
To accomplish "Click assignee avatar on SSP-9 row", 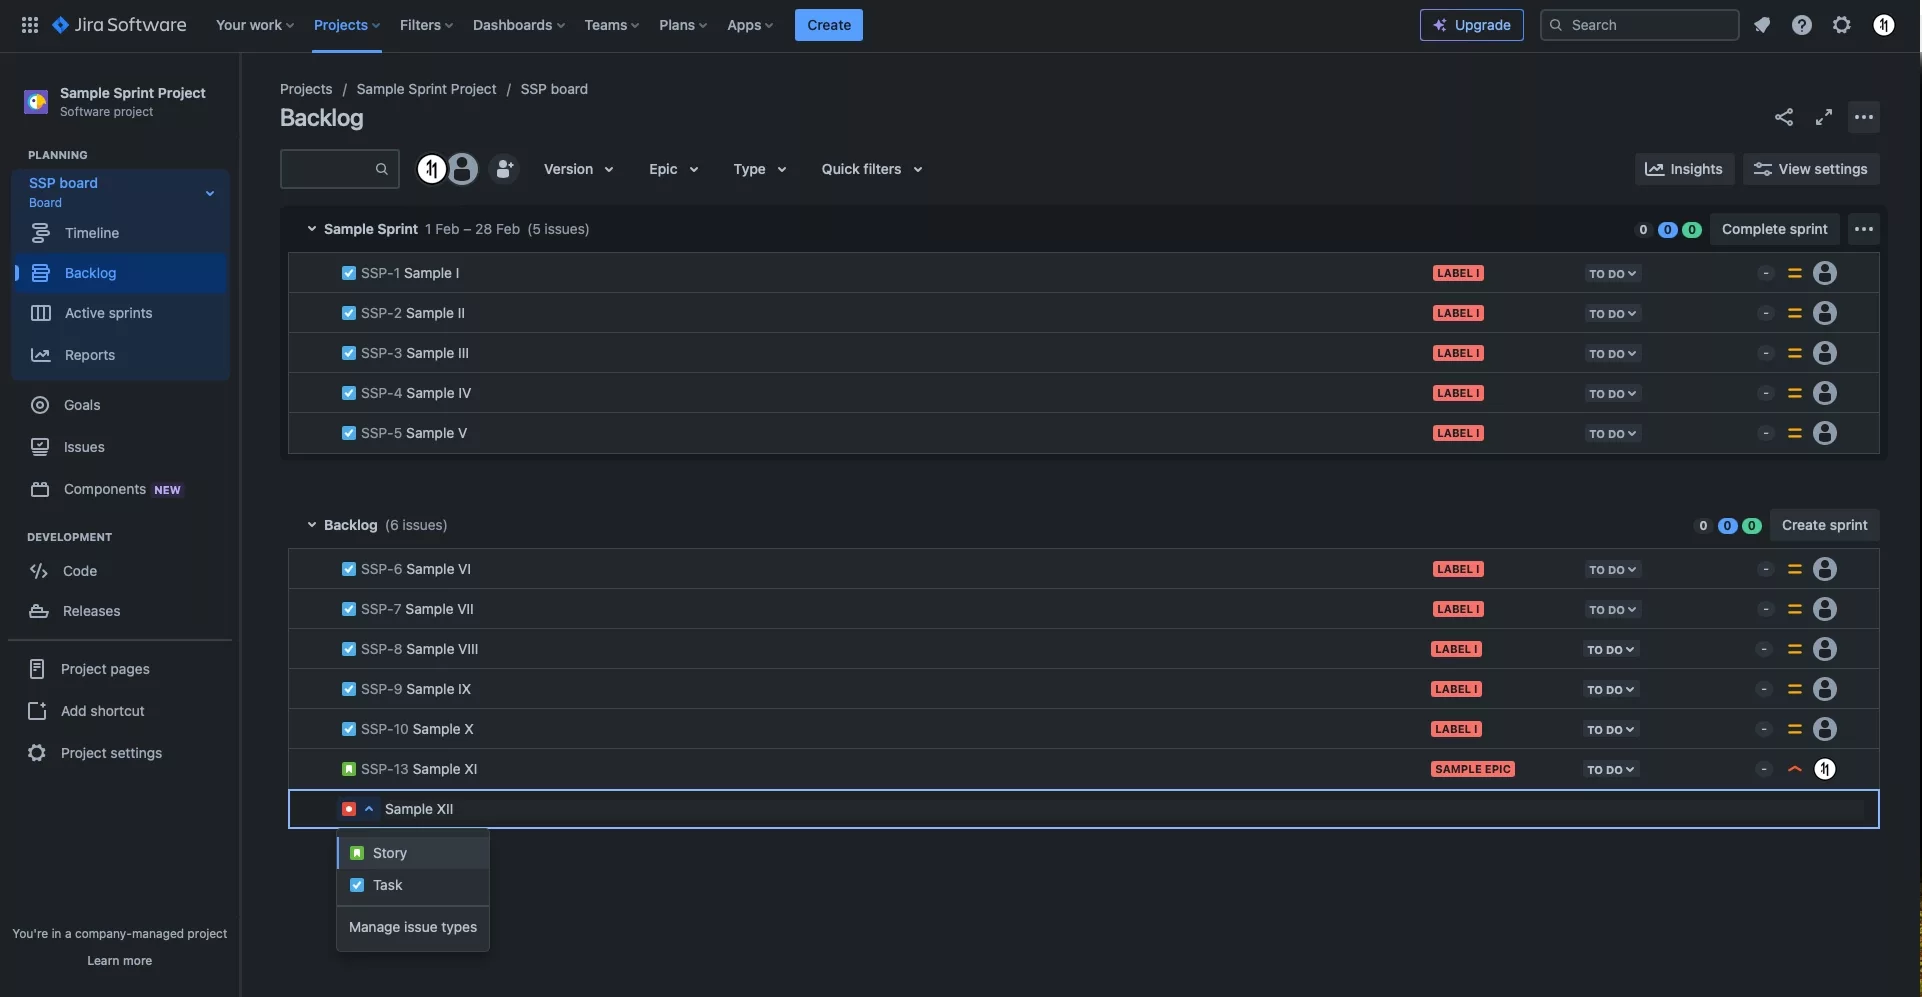I will 1825,689.
